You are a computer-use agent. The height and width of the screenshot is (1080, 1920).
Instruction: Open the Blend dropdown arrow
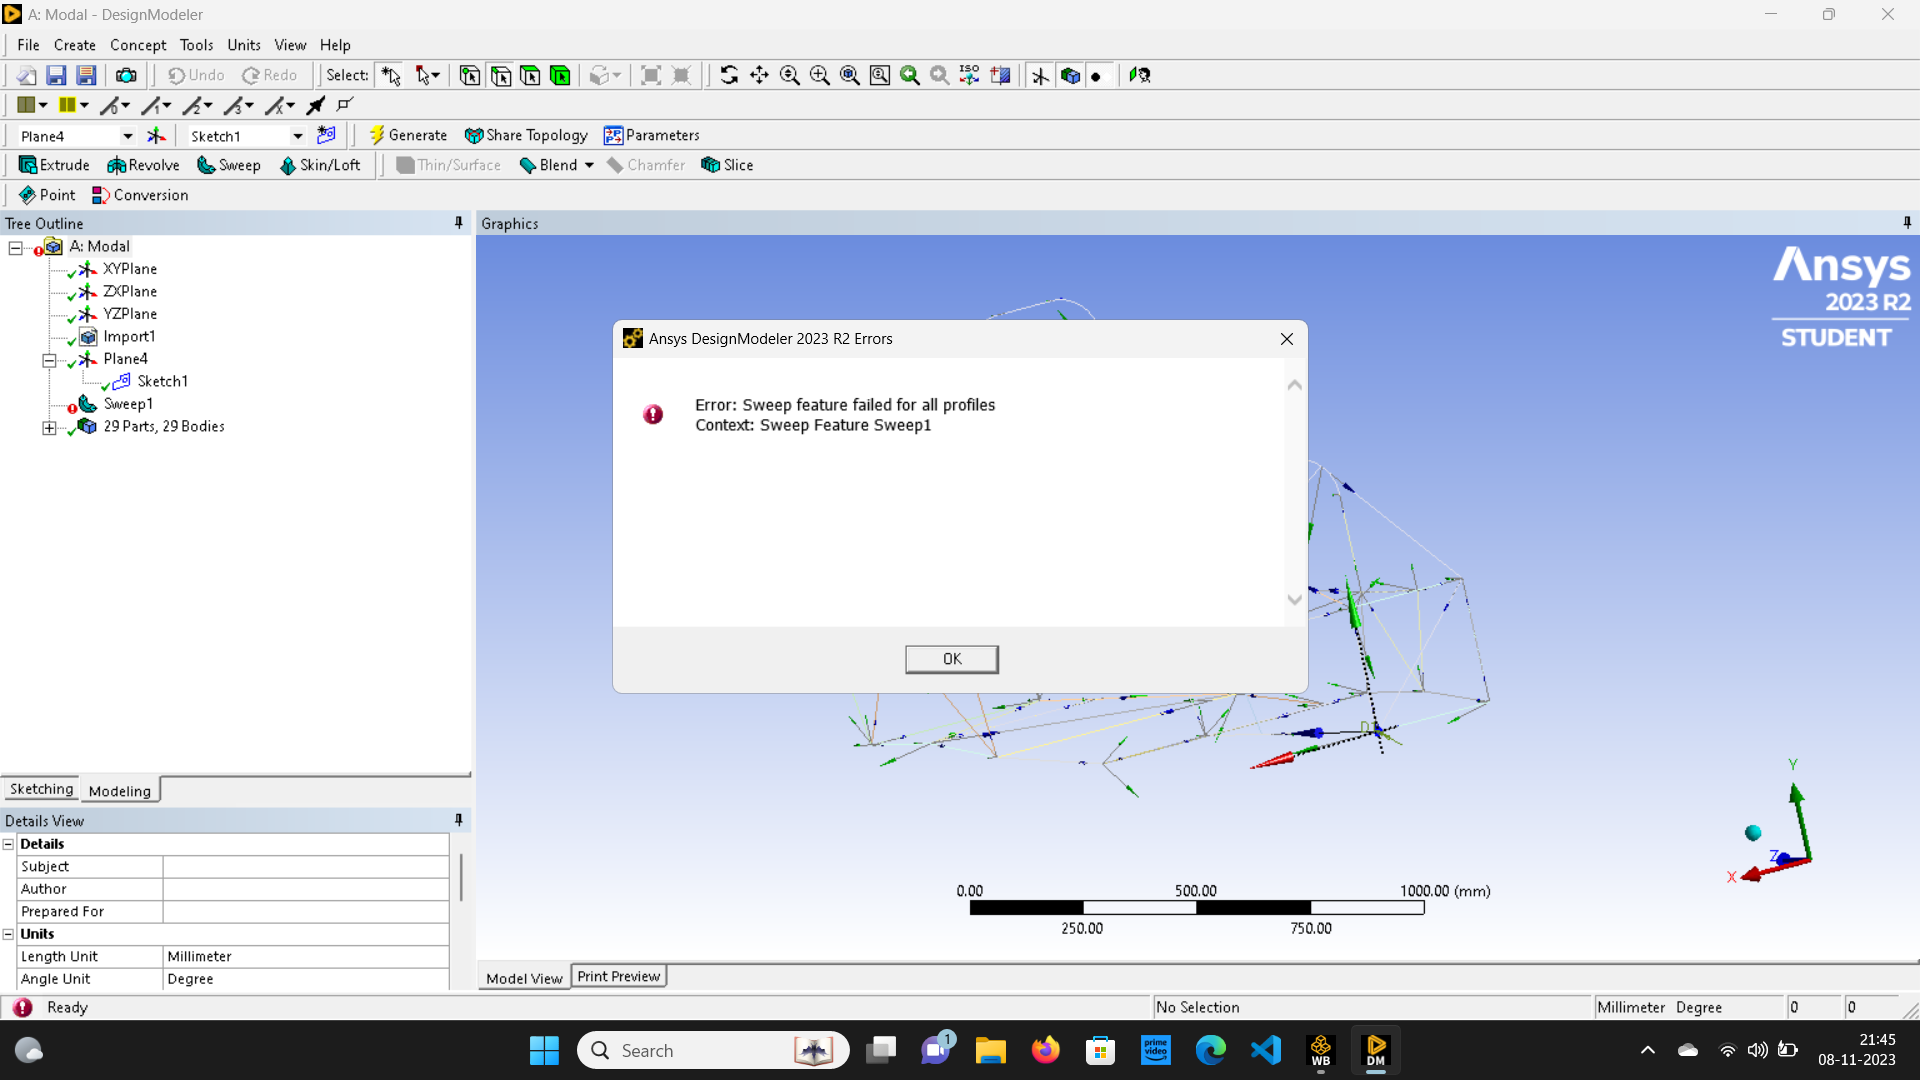pos(589,165)
